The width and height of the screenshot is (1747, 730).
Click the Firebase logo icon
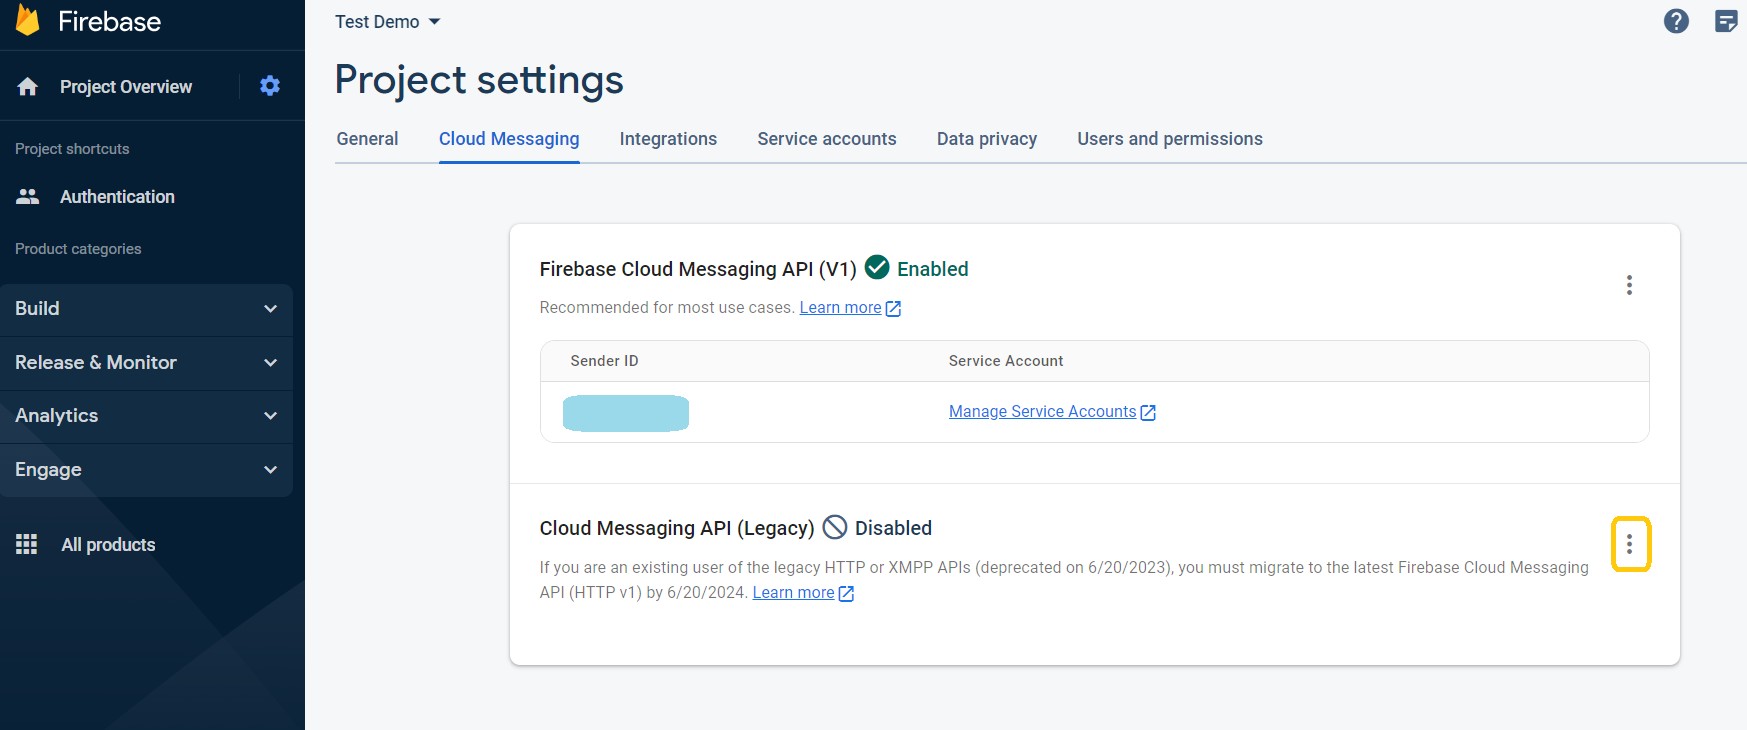point(28,20)
